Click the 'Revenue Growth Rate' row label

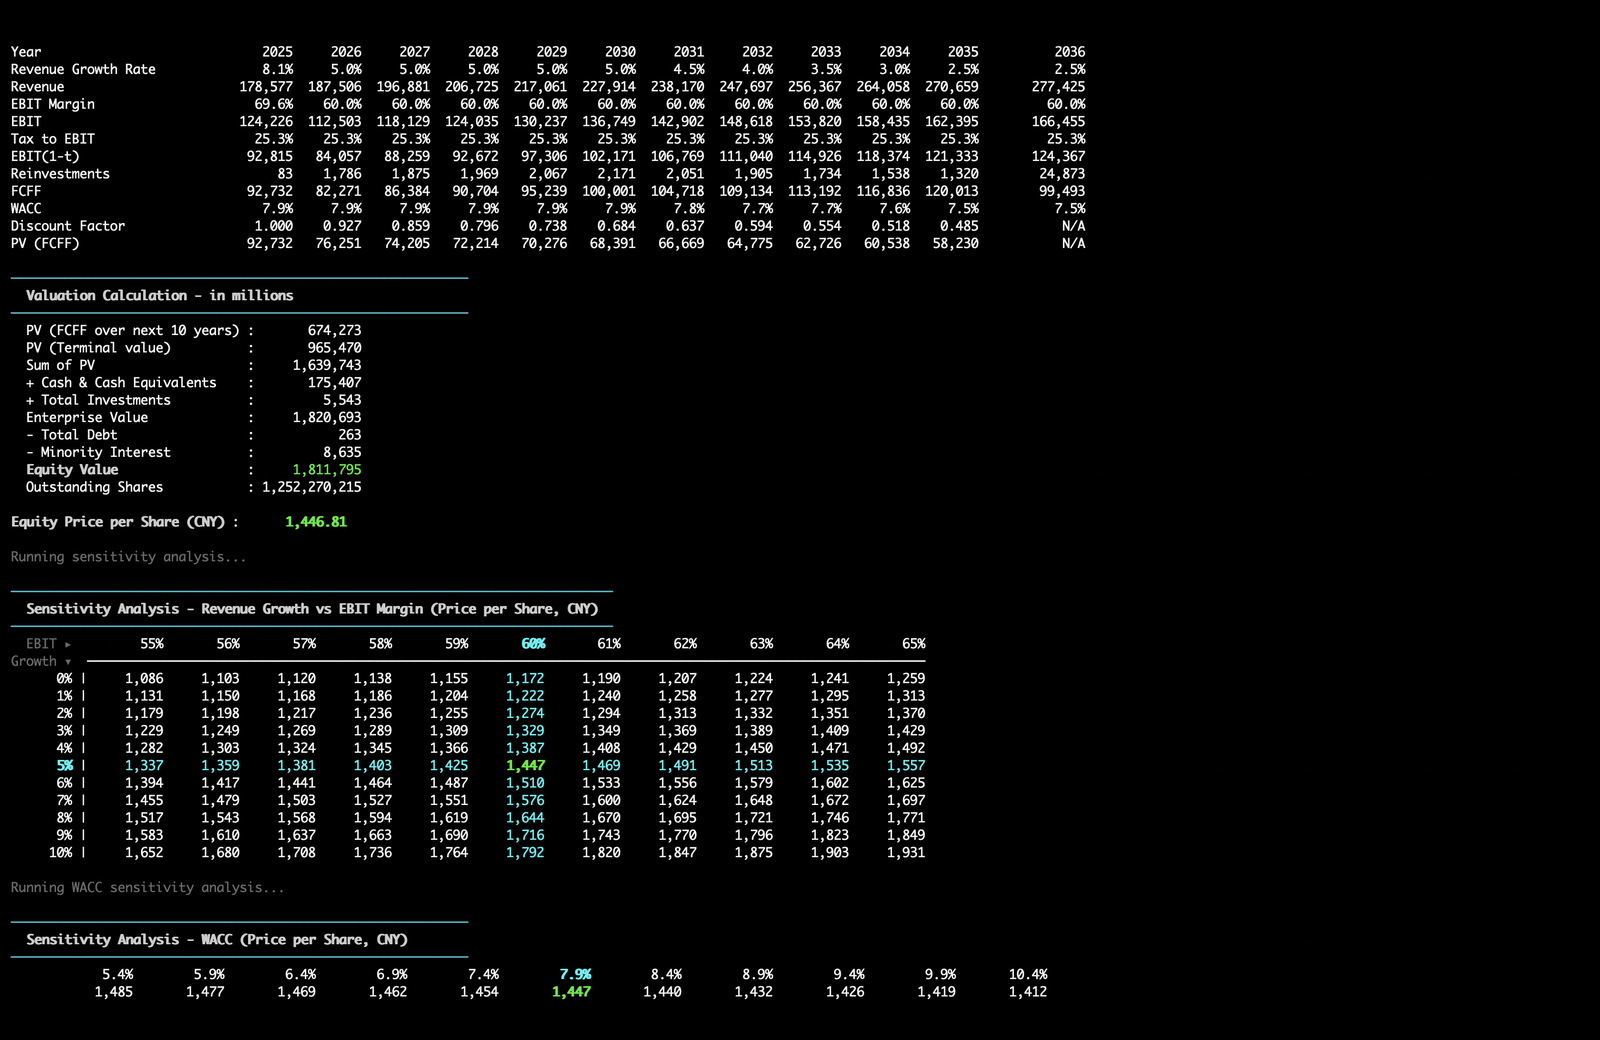point(83,69)
